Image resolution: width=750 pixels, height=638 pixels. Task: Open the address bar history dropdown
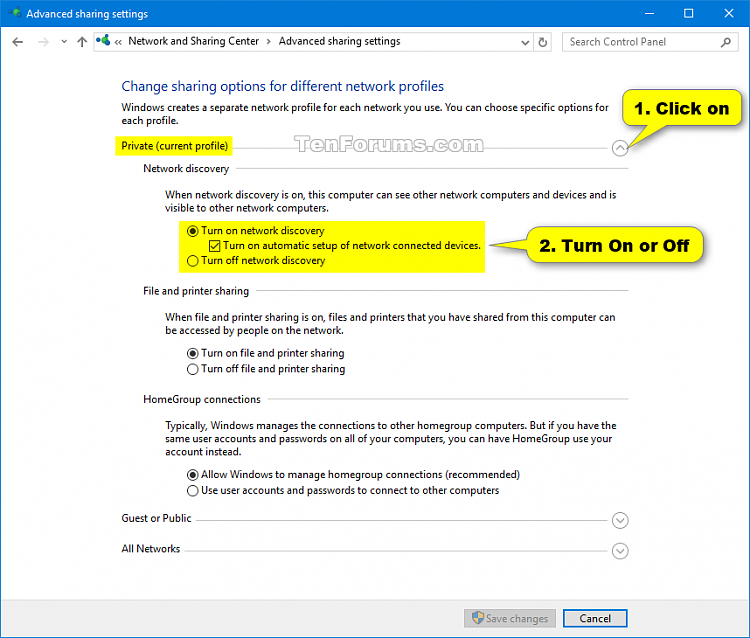click(x=525, y=43)
